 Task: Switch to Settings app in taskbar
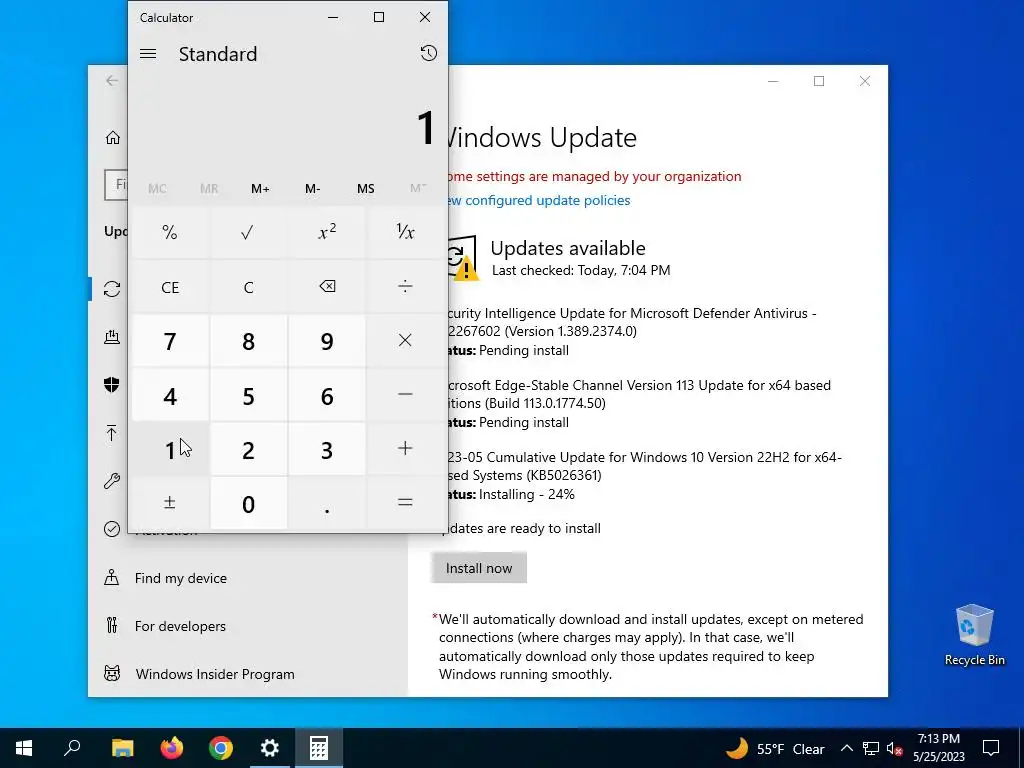coord(270,748)
